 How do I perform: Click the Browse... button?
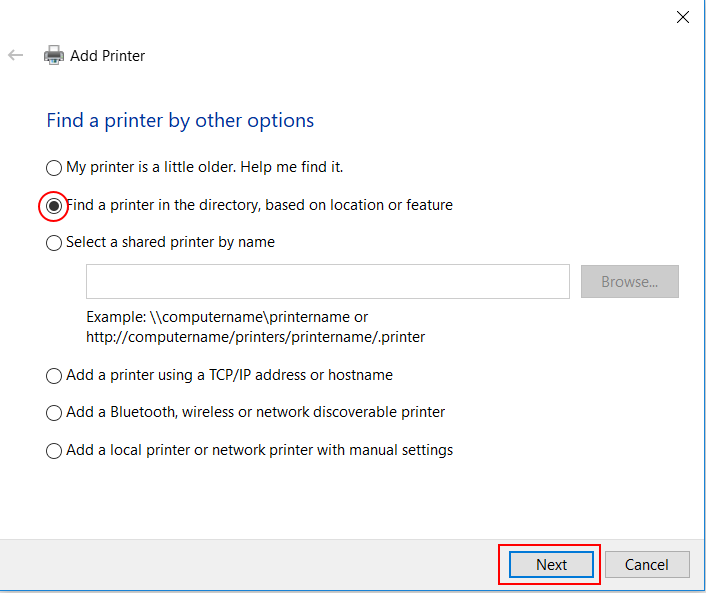pyautogui.click(x=629, y=282)
